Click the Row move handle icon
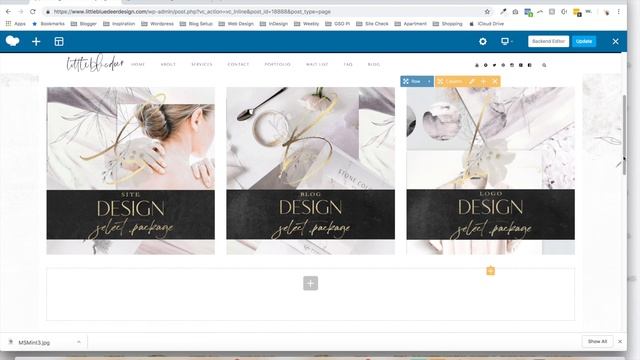The width and height of the screenshot is (640, 360). (x=406, y=82)
